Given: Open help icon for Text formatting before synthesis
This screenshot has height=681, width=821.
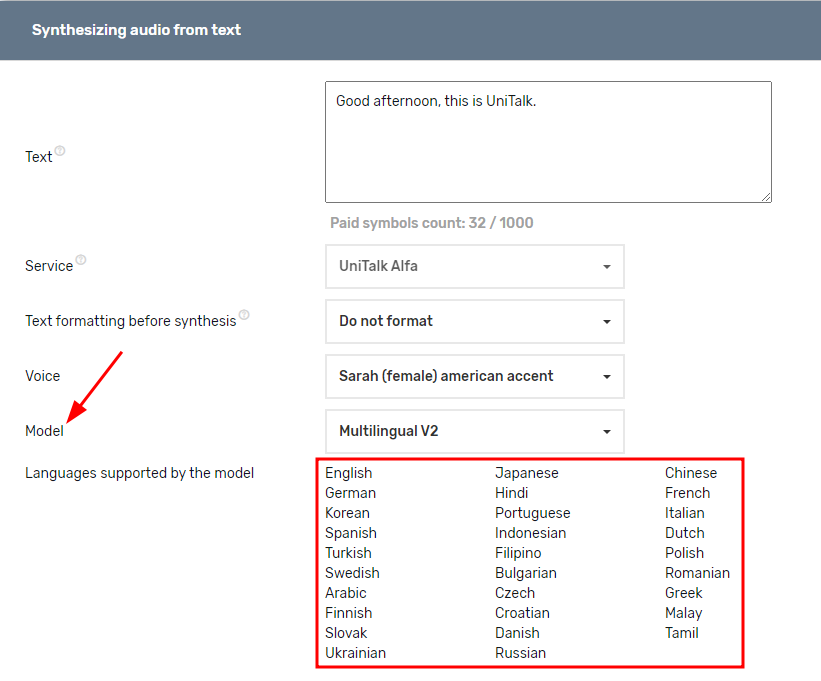Looking at the screenshot, I should [244, 315].
